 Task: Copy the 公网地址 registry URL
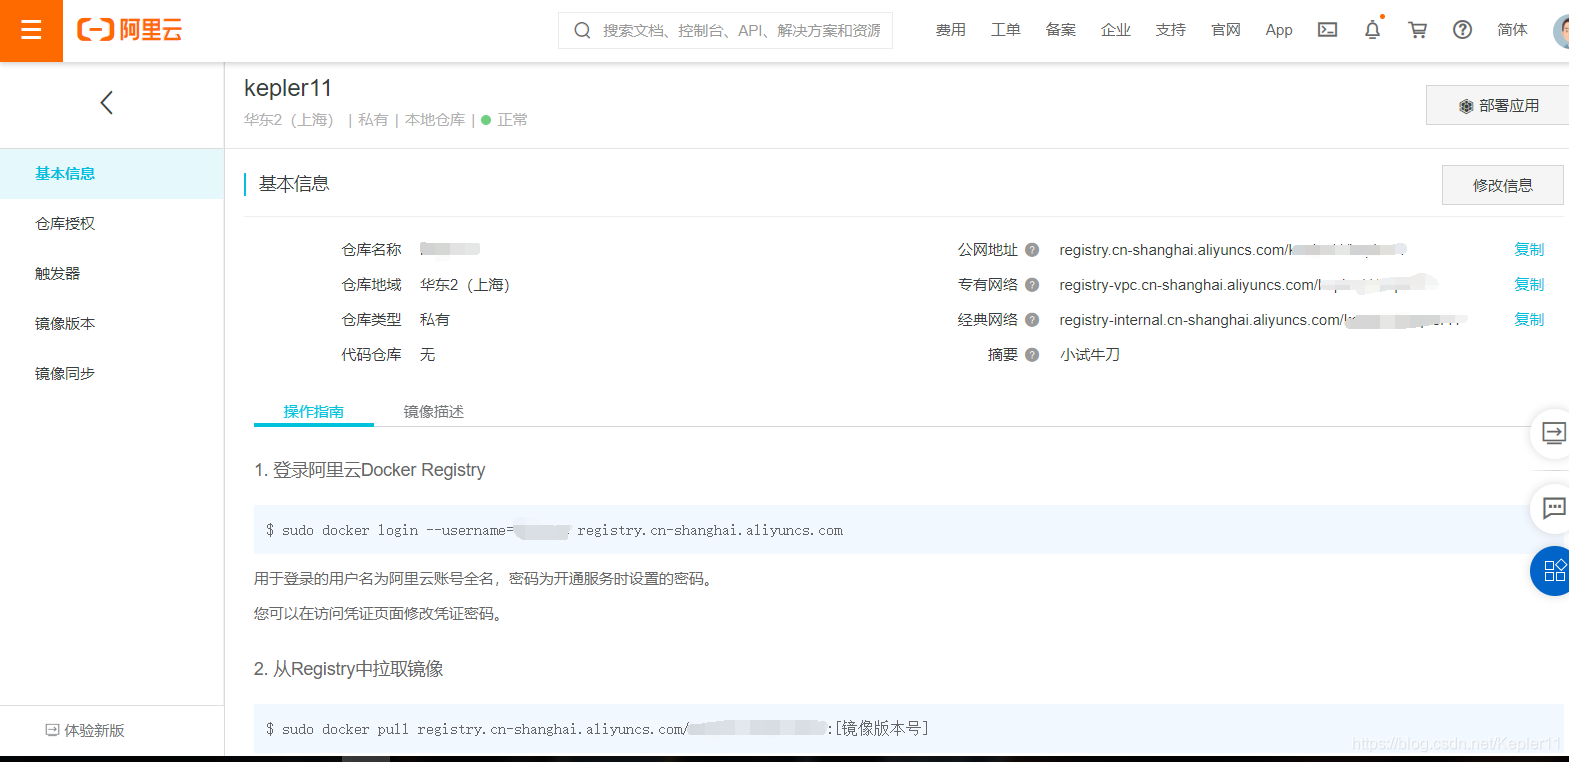click(1529, 250)
